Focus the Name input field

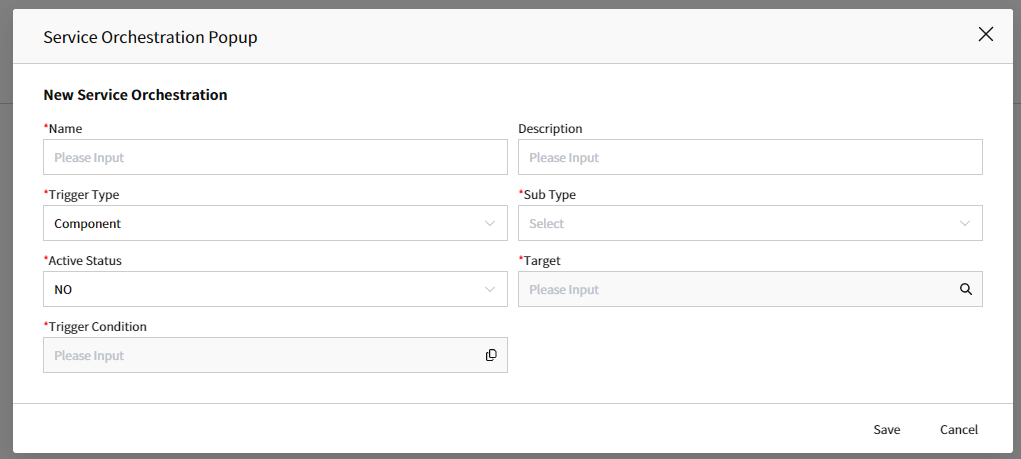point(275,157)
